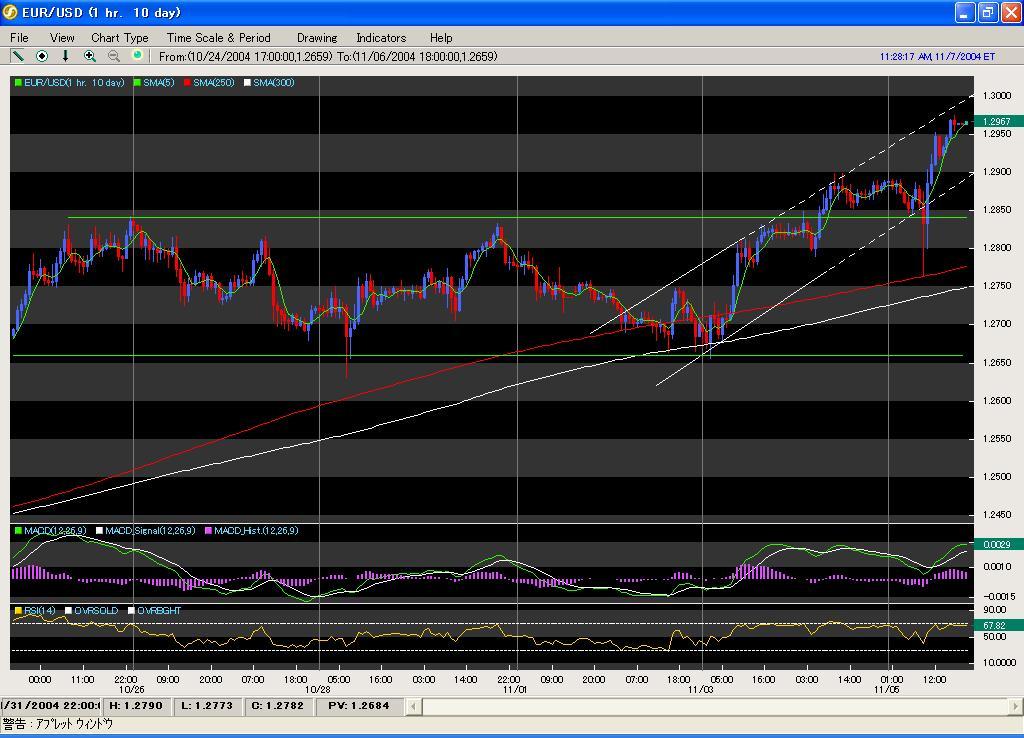
Task: Click the RSI value tag 67.82
Action: [998, 626]
